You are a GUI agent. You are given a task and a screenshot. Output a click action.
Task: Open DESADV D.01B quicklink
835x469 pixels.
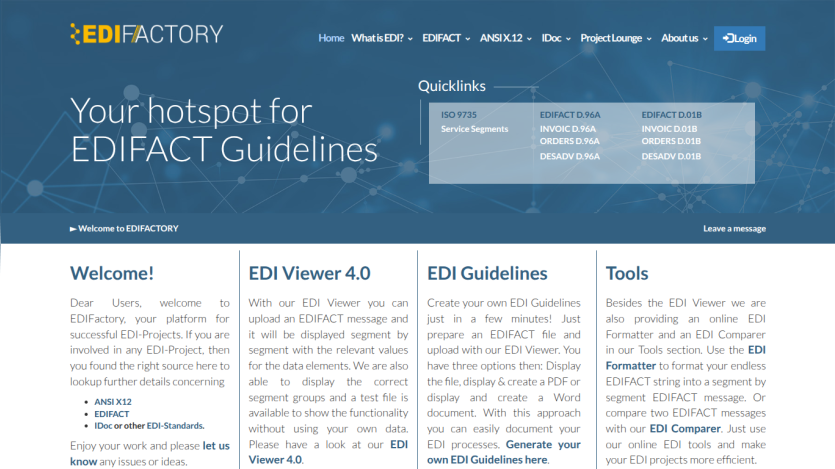671,157
